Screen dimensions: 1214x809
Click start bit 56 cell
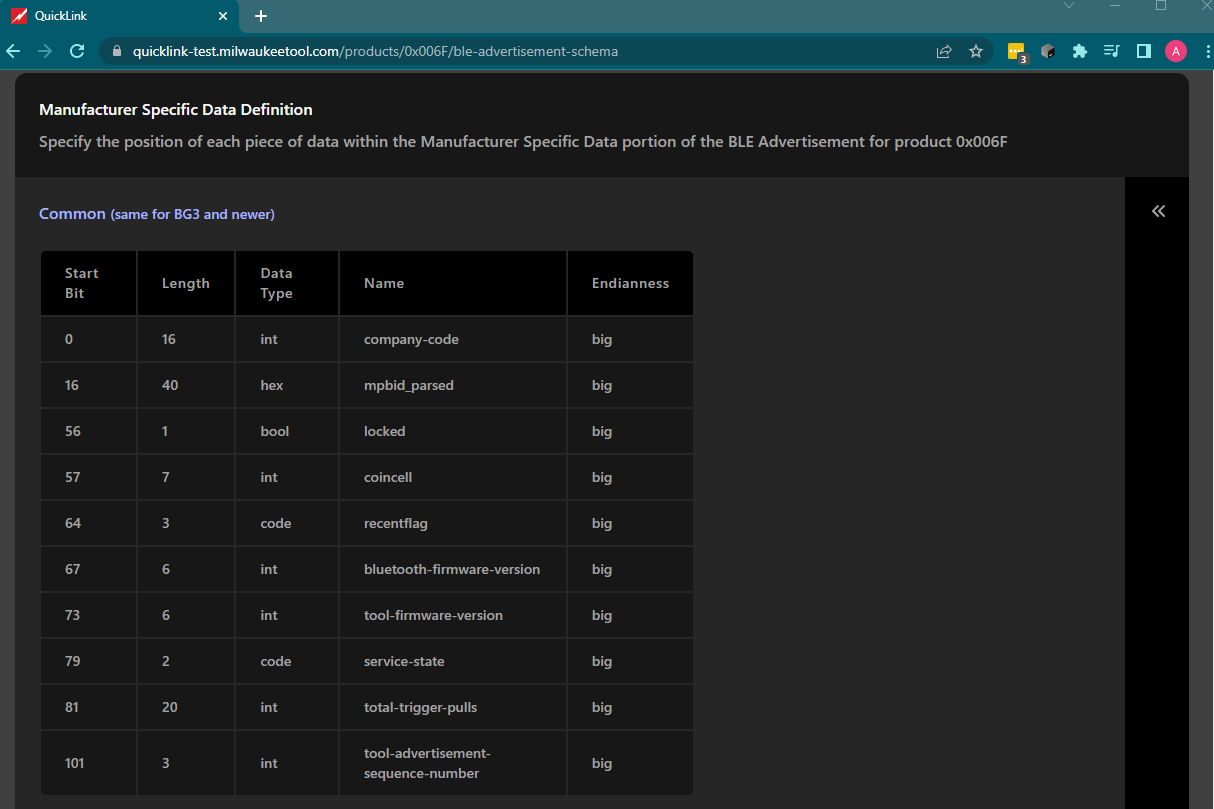click(88, 431)
